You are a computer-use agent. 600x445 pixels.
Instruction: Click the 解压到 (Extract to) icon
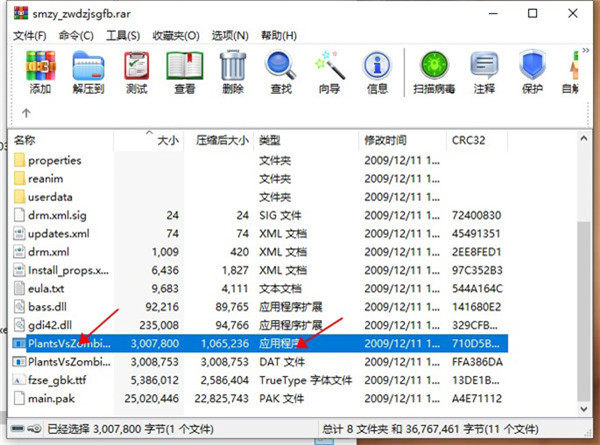(x=88, y=72)
